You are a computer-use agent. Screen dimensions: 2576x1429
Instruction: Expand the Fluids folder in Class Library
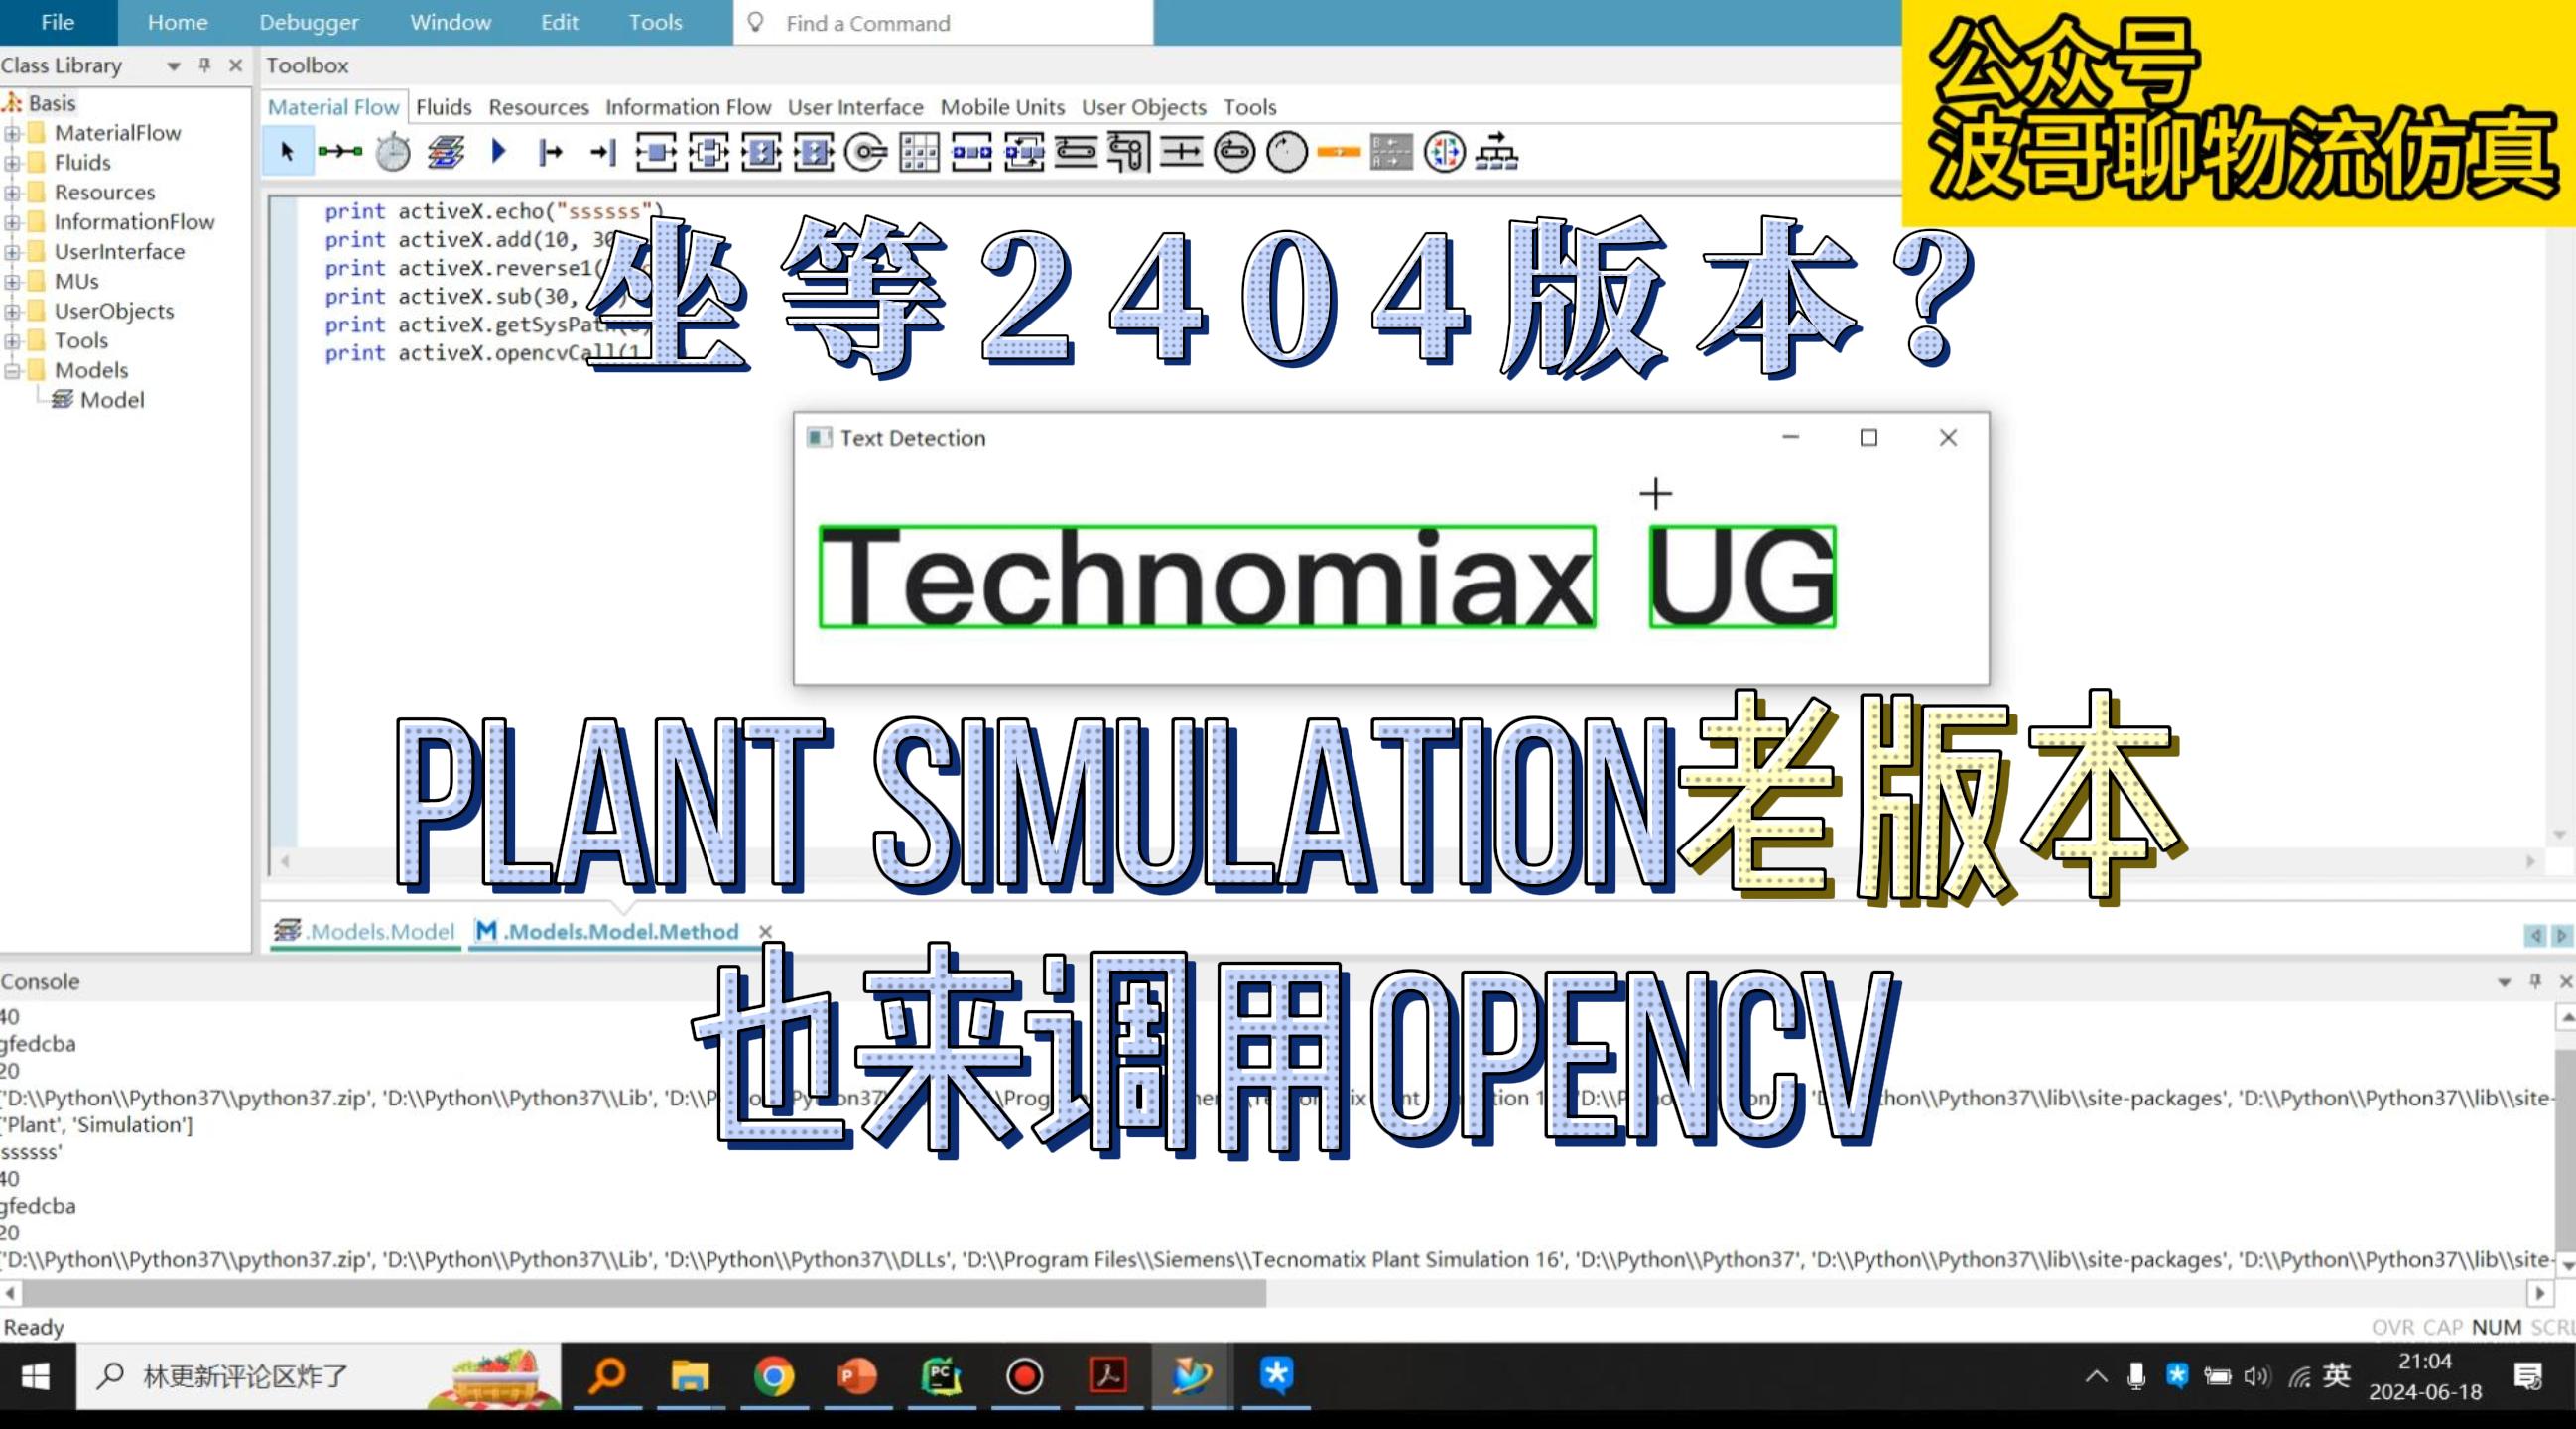(x=12, y=163)
